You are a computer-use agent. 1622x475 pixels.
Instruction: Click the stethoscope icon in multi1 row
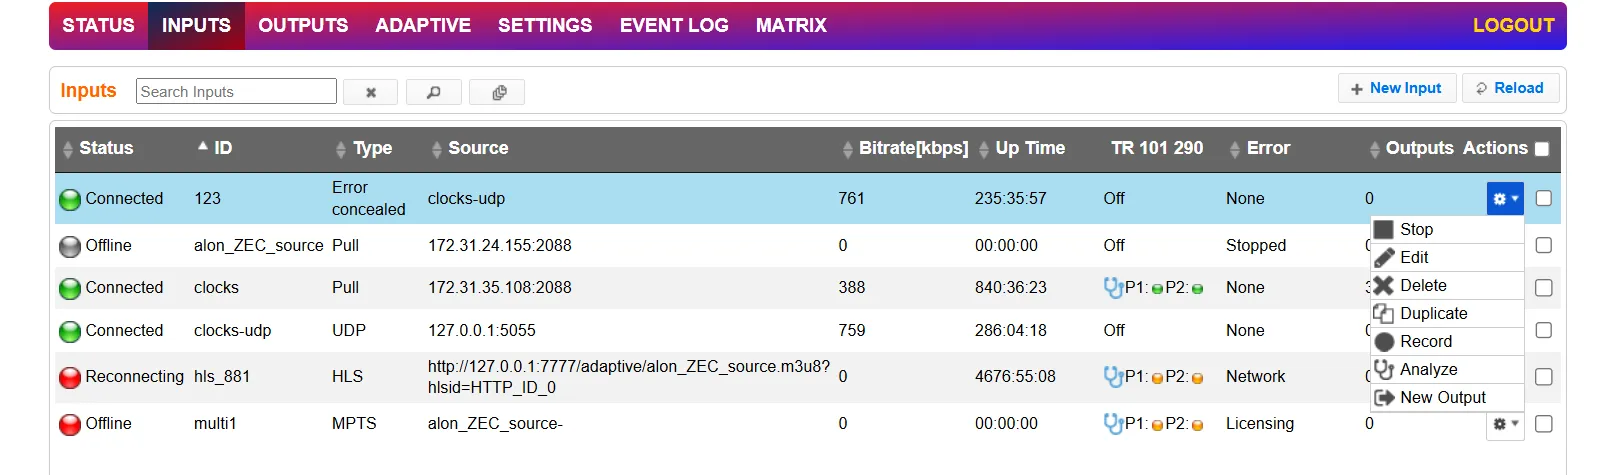click(x=1113, y=424)
